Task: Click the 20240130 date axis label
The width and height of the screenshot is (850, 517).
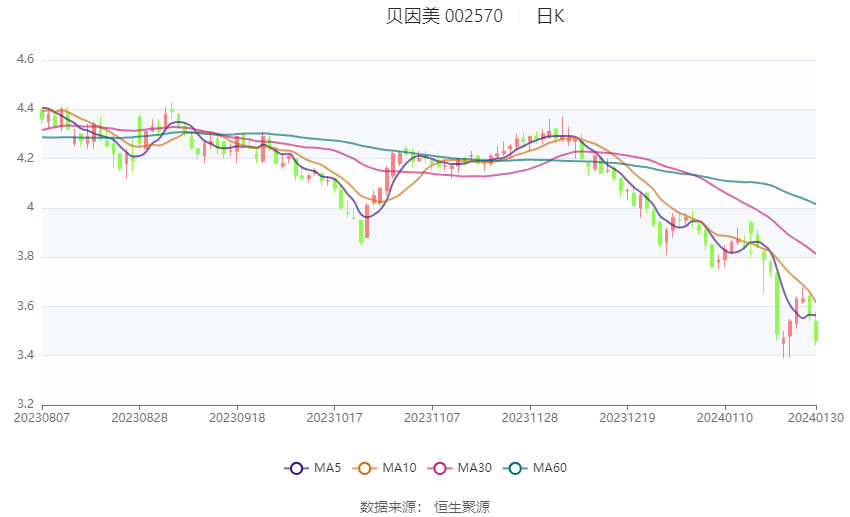Action: click(x=816, y=418)
